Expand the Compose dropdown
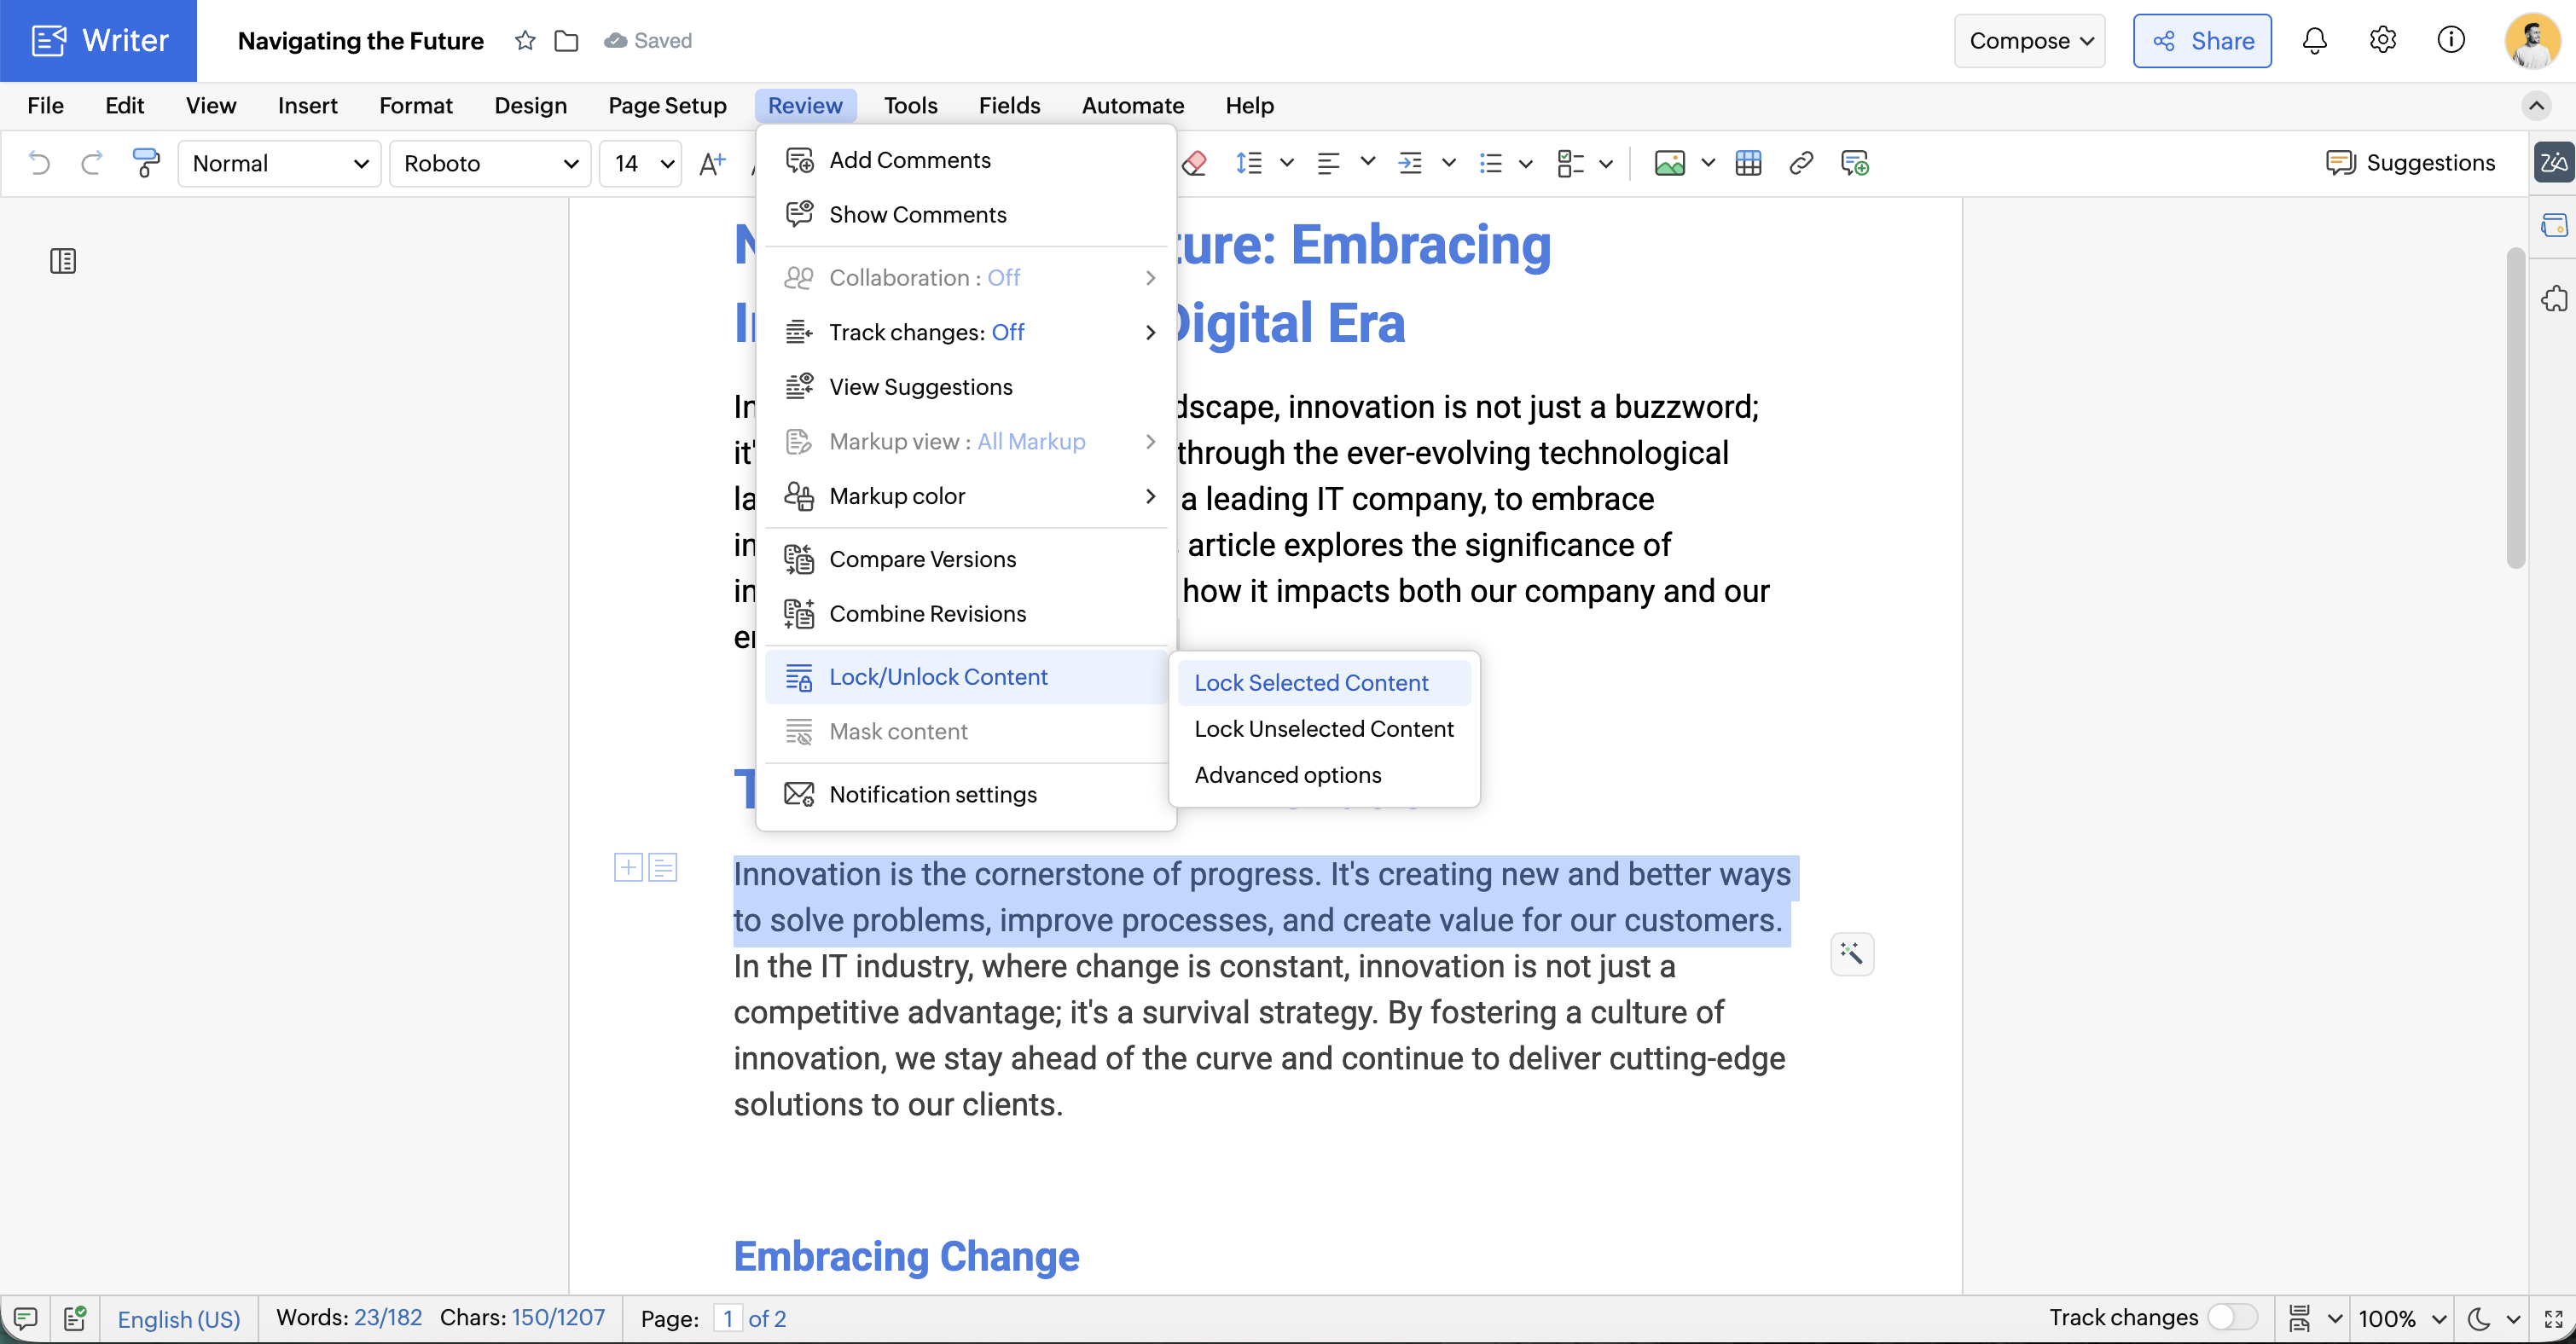Image resolution: width=2576 pixels, height=1344 pixels. pyautogui.click(x=2029, y=41)
